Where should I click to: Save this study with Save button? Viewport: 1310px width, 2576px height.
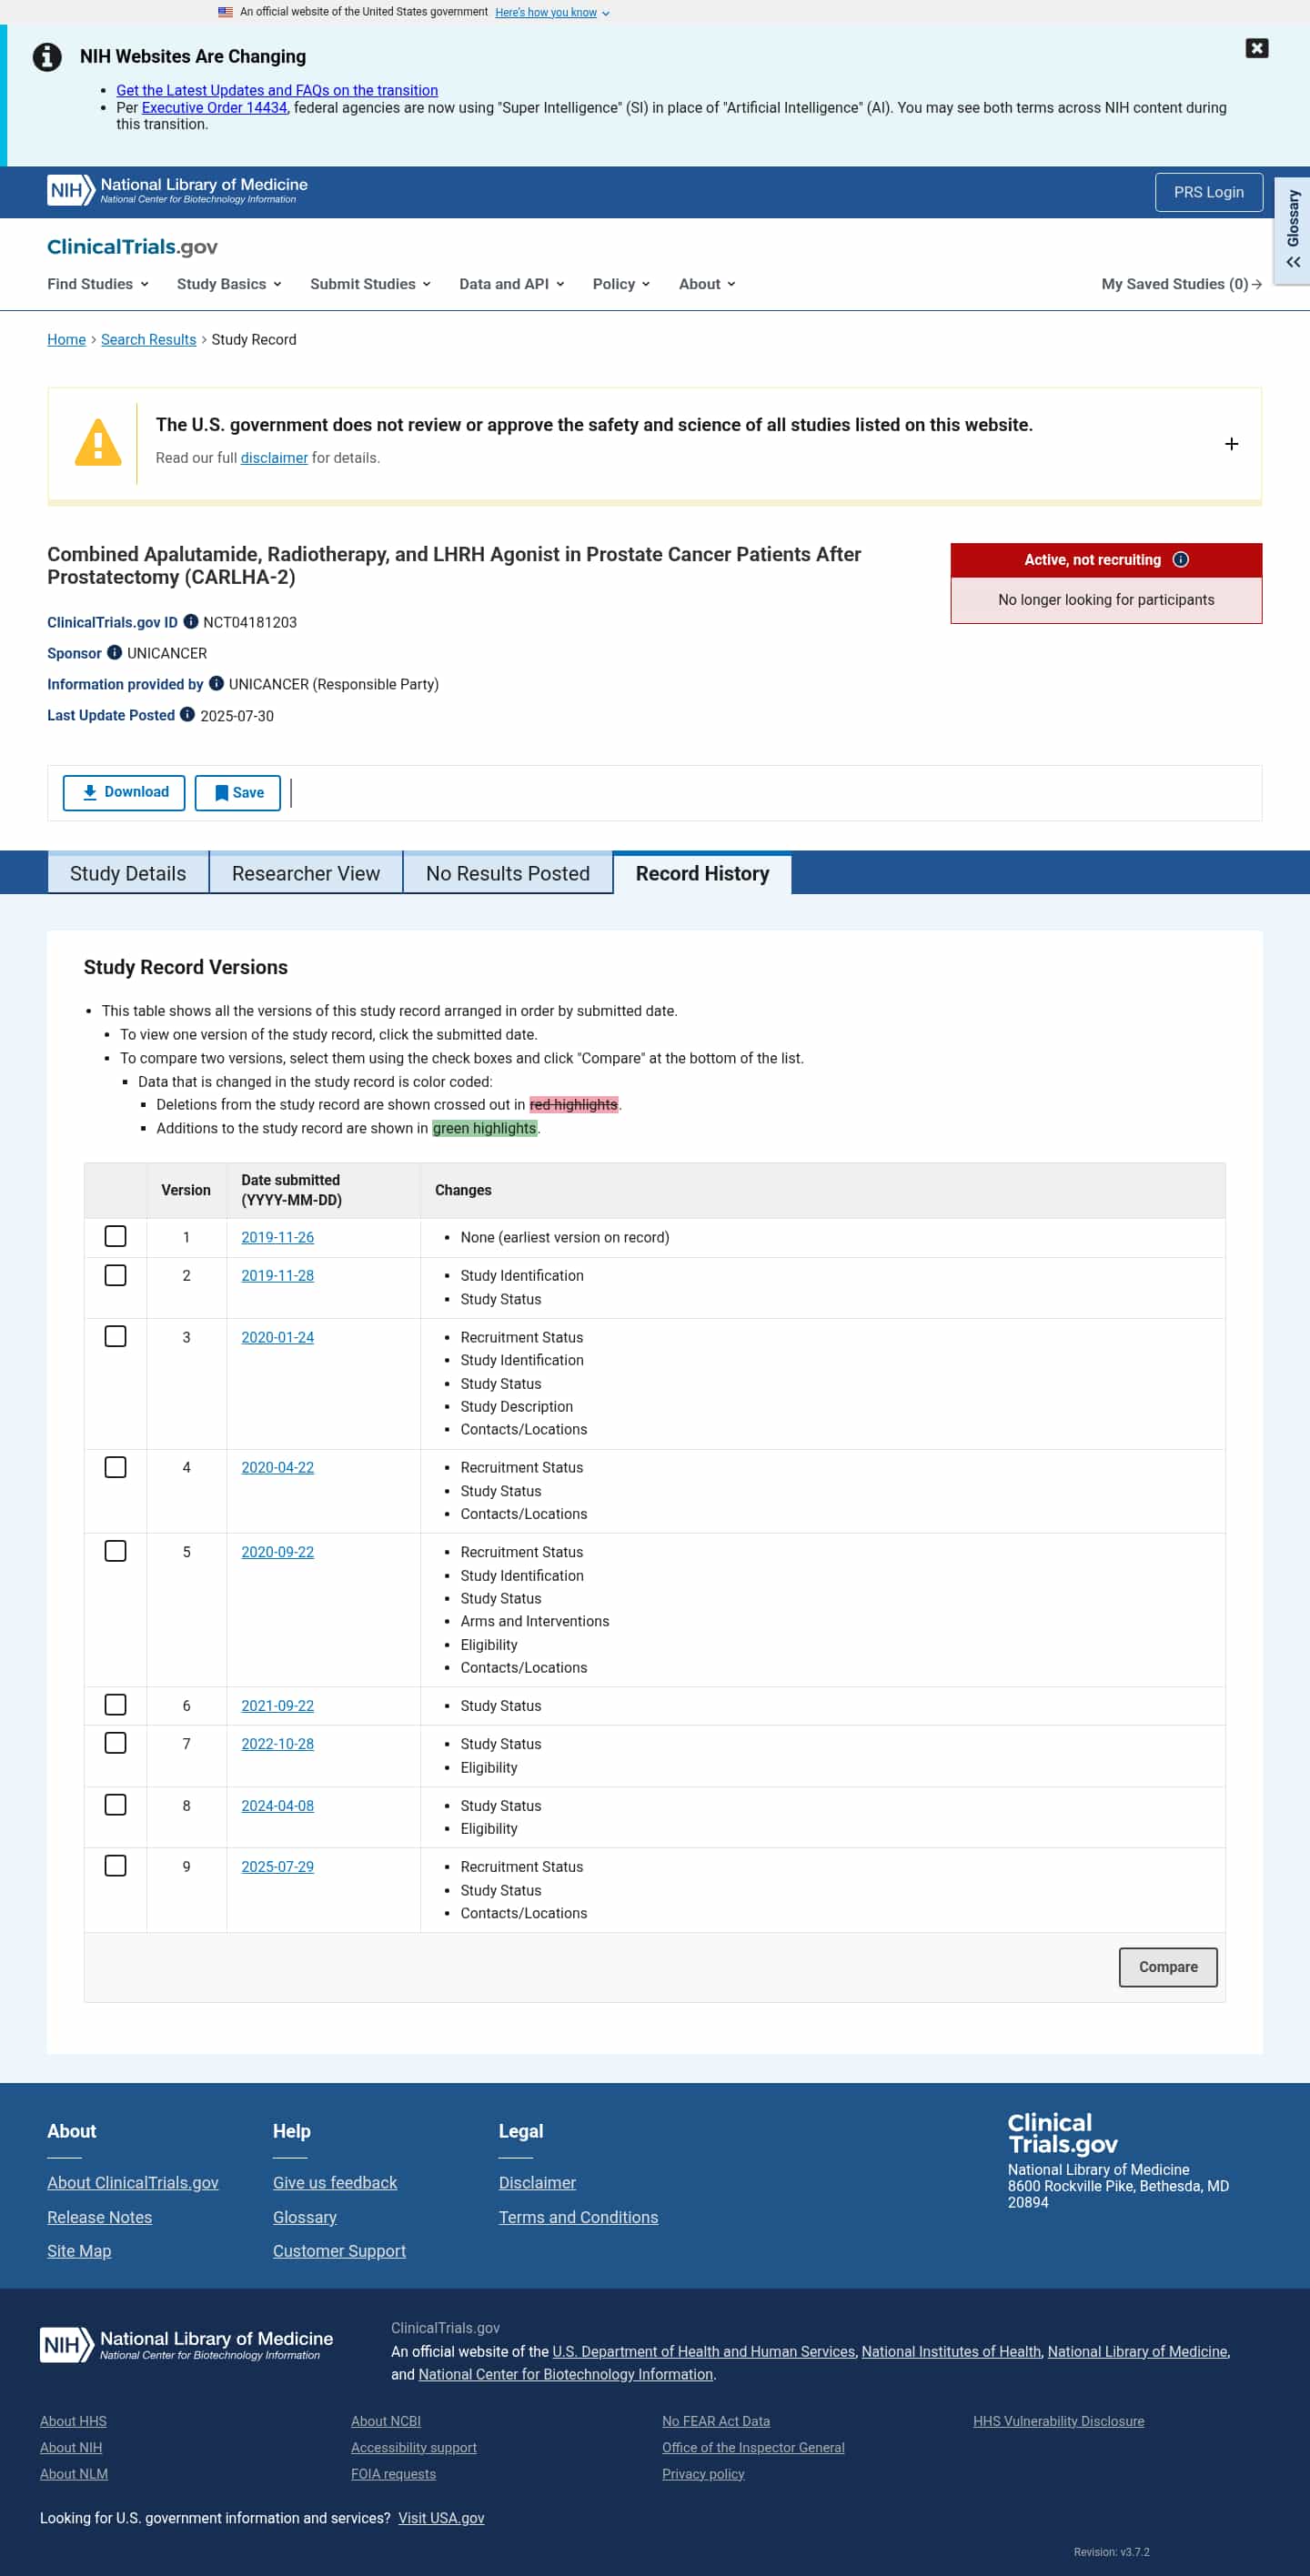pyautogui.click(x=238, y=792)
